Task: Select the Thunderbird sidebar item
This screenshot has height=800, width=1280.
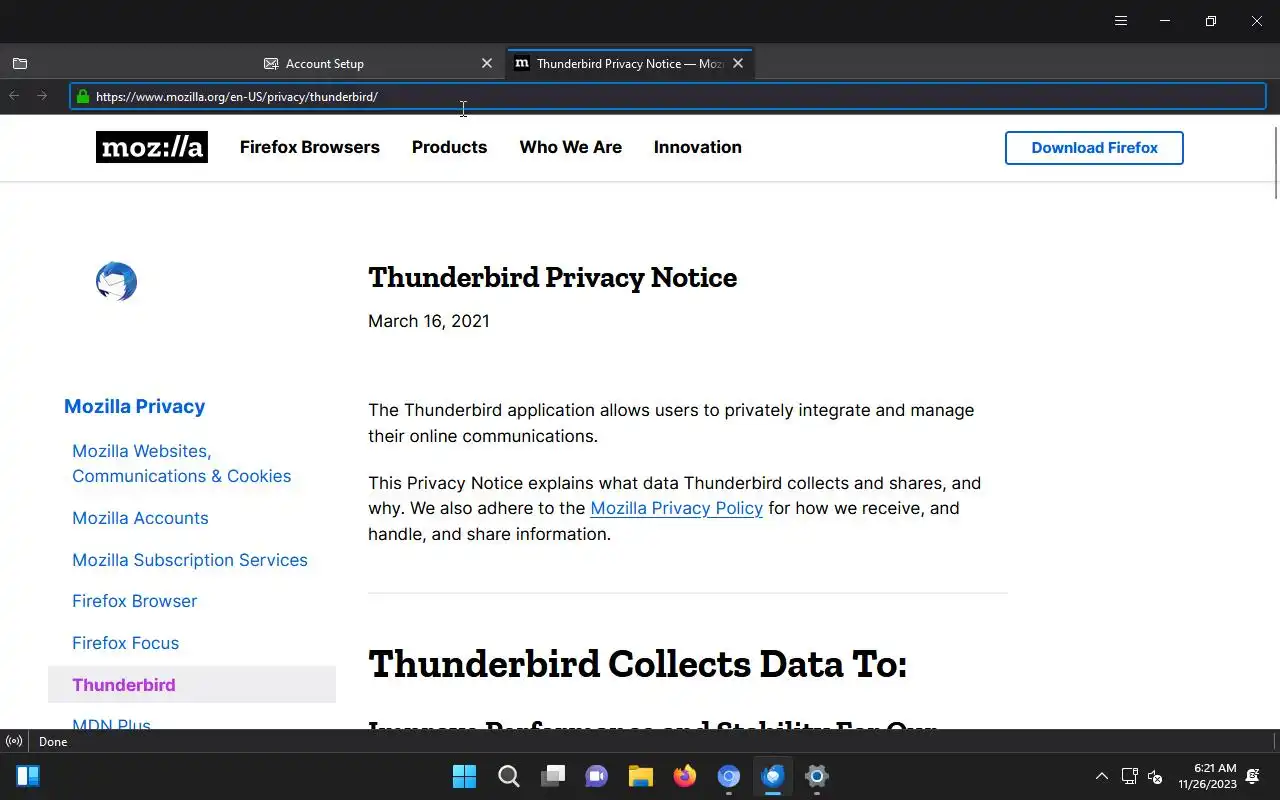Action: click(192, 685)
